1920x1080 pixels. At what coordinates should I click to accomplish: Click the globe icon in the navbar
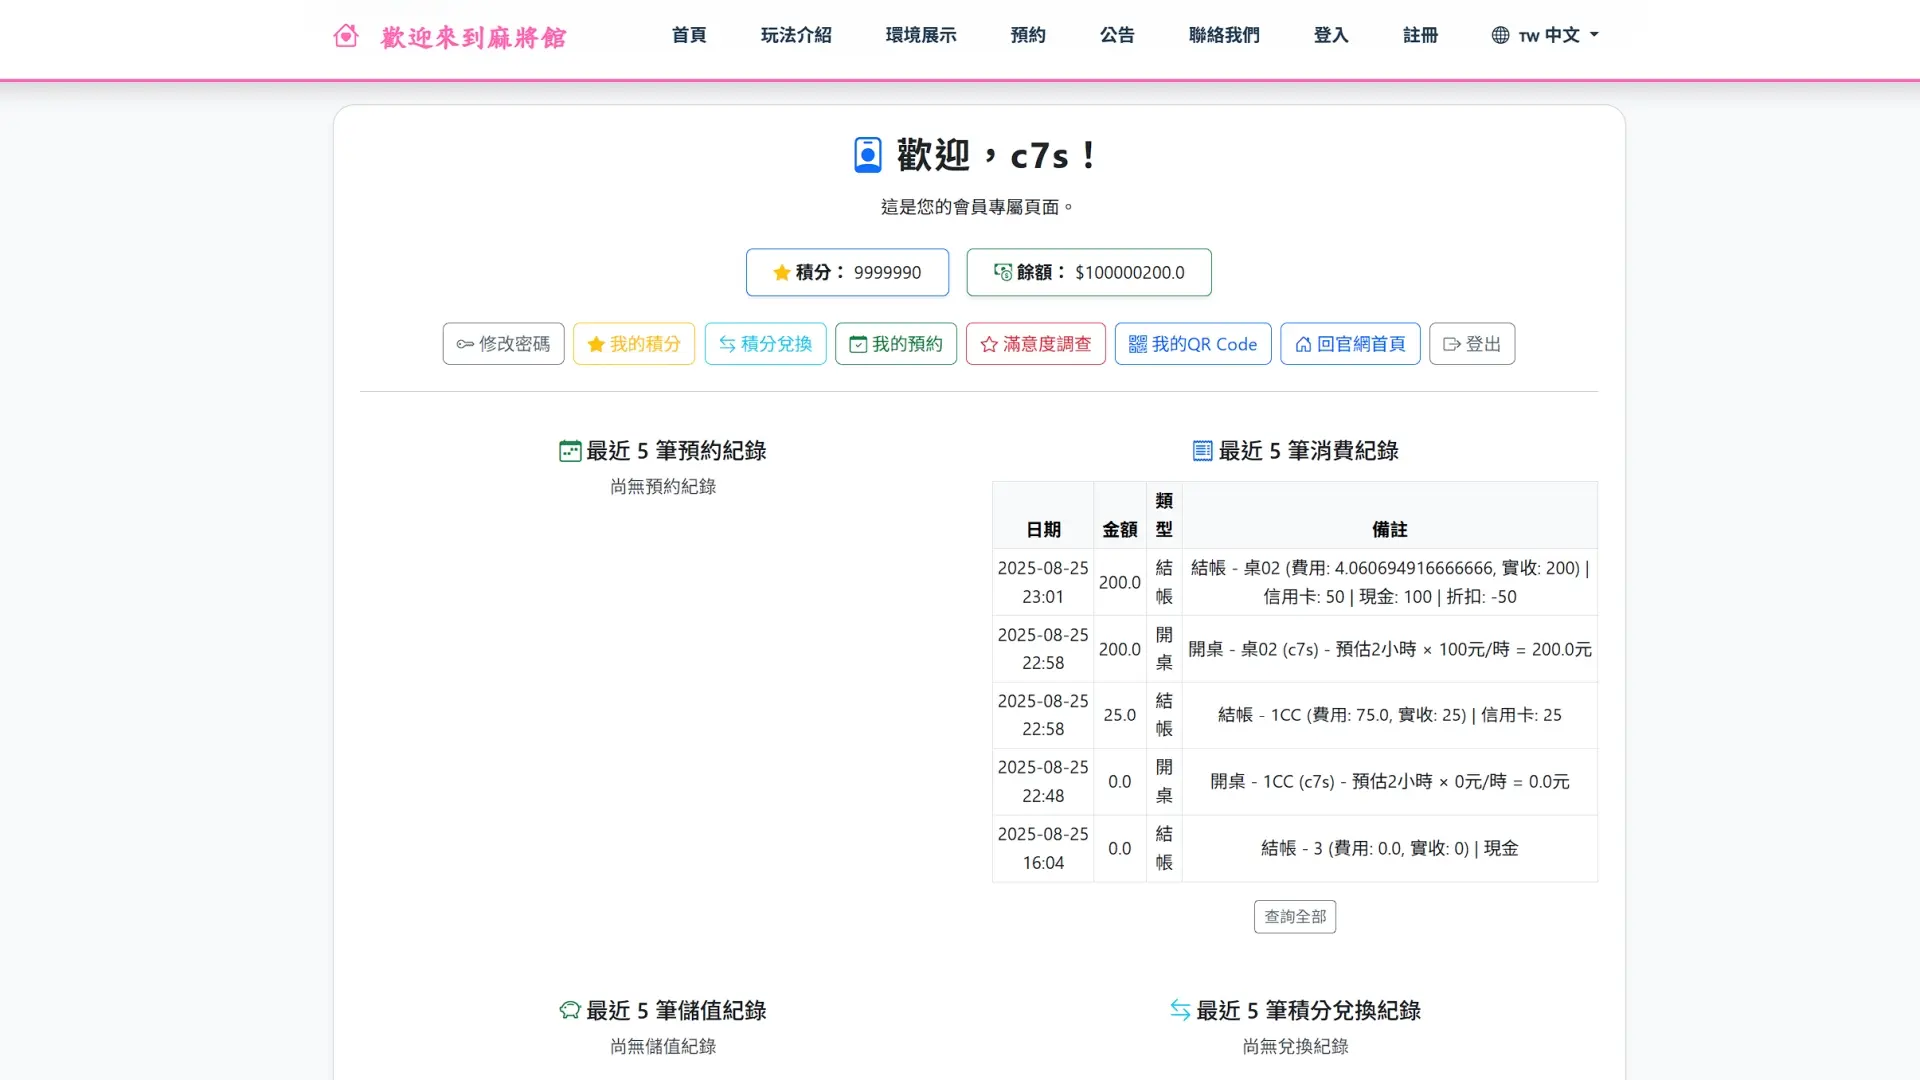[1500, 35]
